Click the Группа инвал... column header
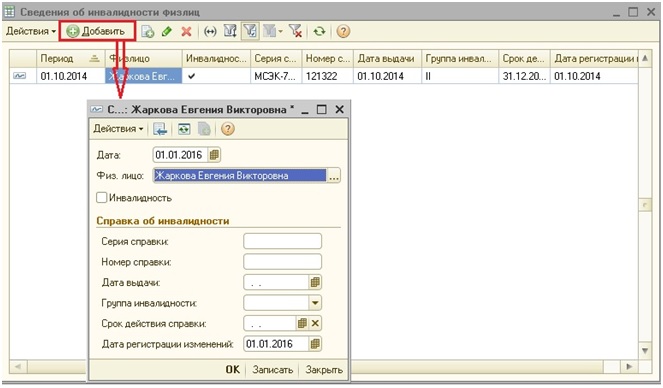663x388 pixels. point(460,59)
